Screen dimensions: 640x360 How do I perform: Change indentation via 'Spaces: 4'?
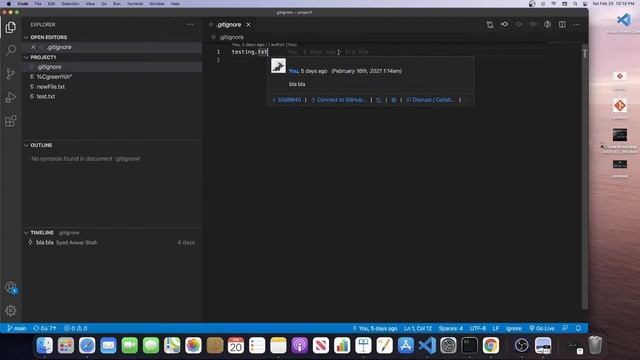tap(451, 328)
